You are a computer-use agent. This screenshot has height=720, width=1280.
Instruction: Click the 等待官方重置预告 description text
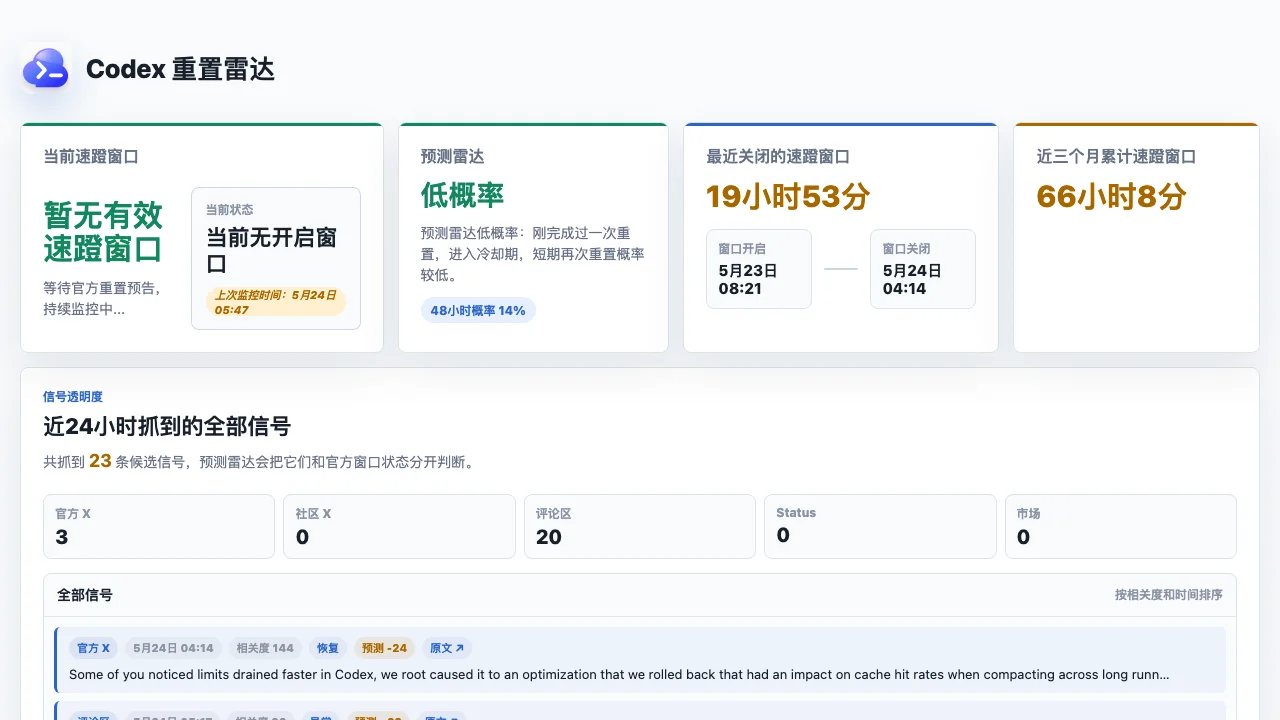click(x=103, y=299)
